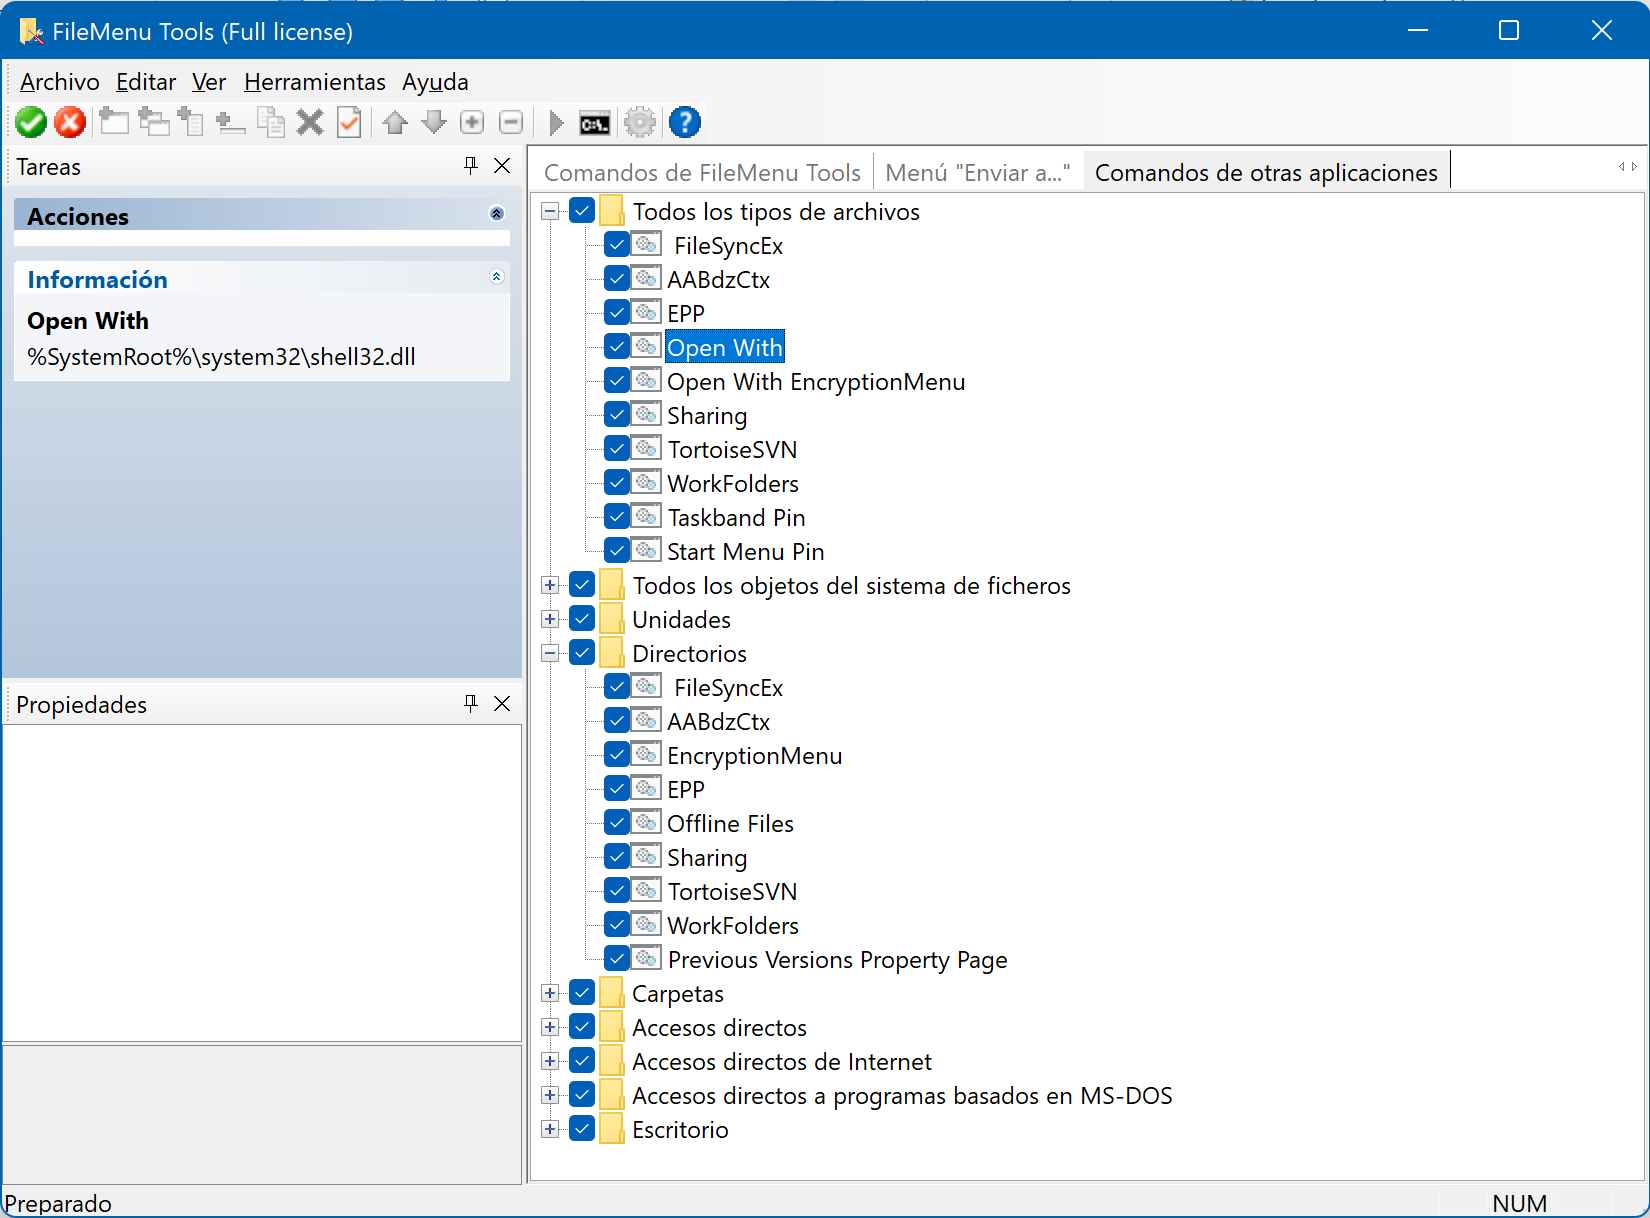Click the NUM status bar indicator
Image resolution: width=1650 pixels, height=1218 pixels.
1519,1203
